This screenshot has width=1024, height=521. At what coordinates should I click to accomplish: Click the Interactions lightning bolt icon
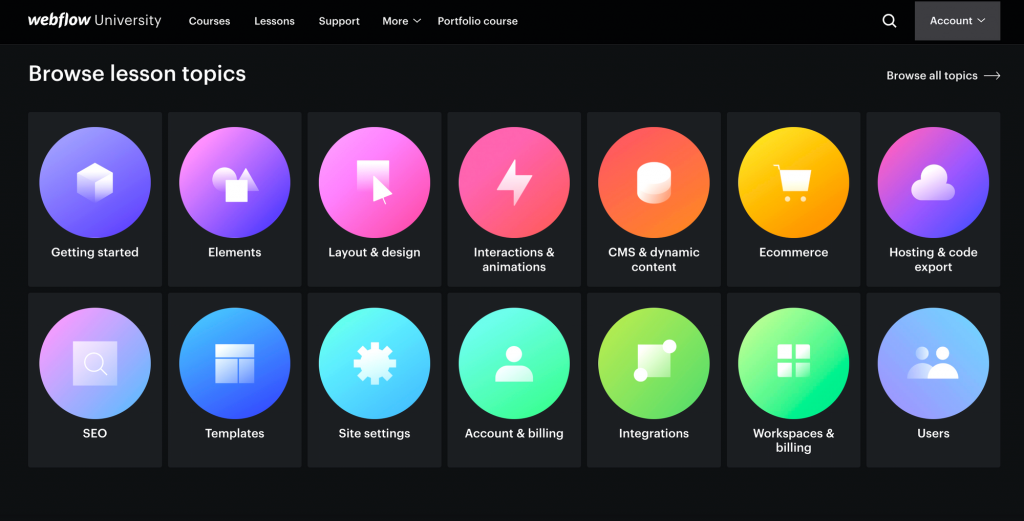click(514, 182)
